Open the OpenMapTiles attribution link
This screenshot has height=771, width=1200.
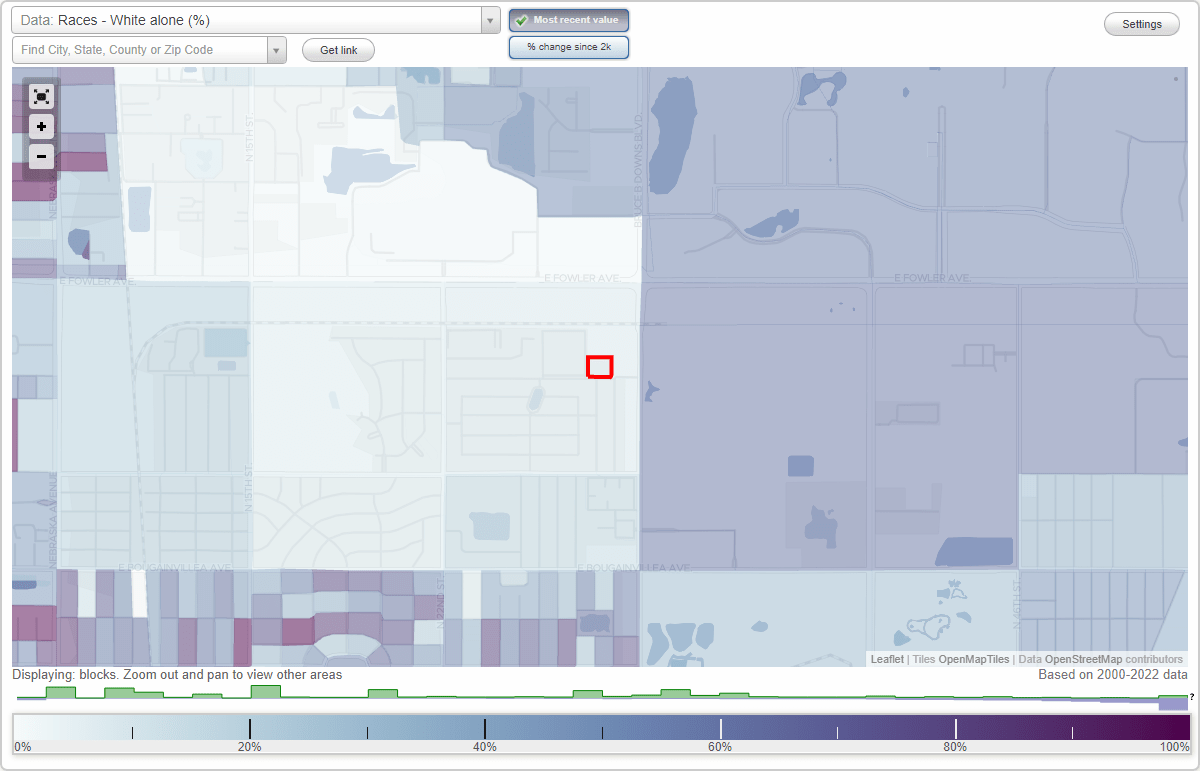point(973,659)
